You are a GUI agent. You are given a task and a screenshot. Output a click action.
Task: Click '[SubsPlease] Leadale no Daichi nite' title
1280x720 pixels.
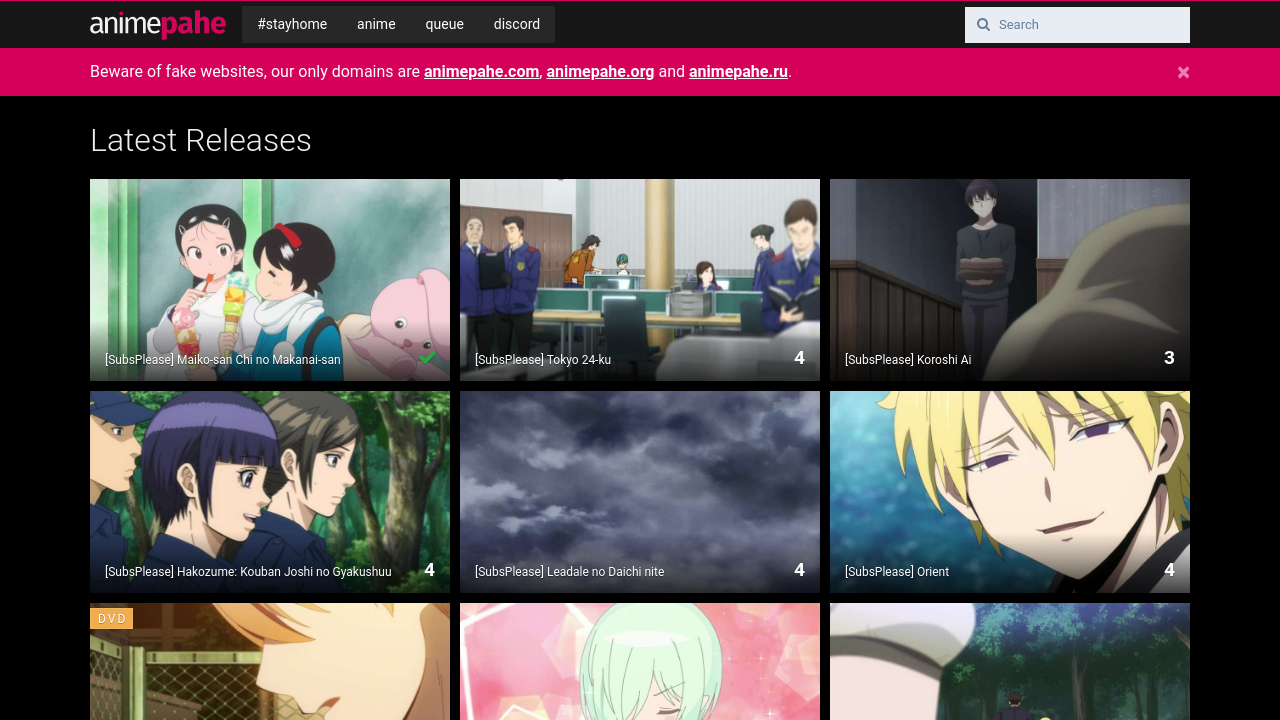pos(569,572)
